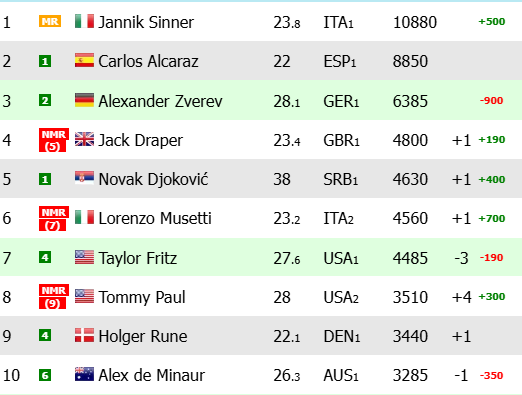522x395 pixels.
Task: Click the red NMR (5) badge for Jack Draper
Action: coord(54,140)
